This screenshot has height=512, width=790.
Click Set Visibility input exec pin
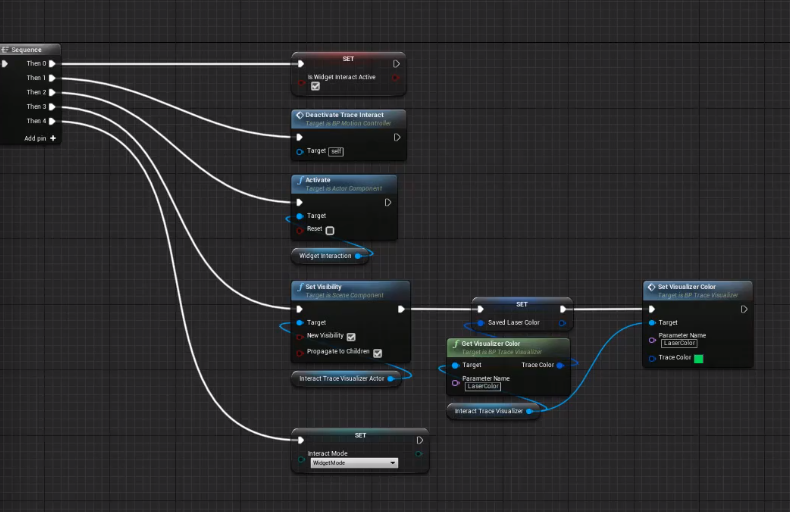point(300,309)
